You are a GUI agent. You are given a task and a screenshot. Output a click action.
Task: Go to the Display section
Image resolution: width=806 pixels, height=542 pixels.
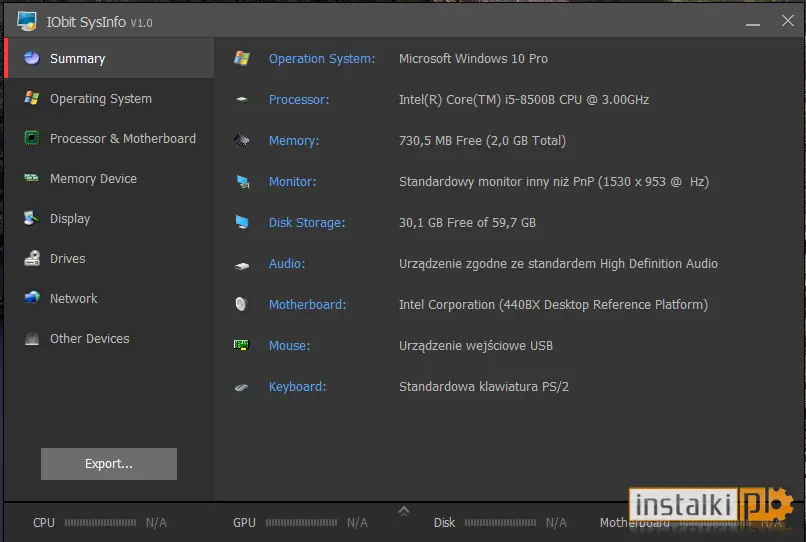109,219
